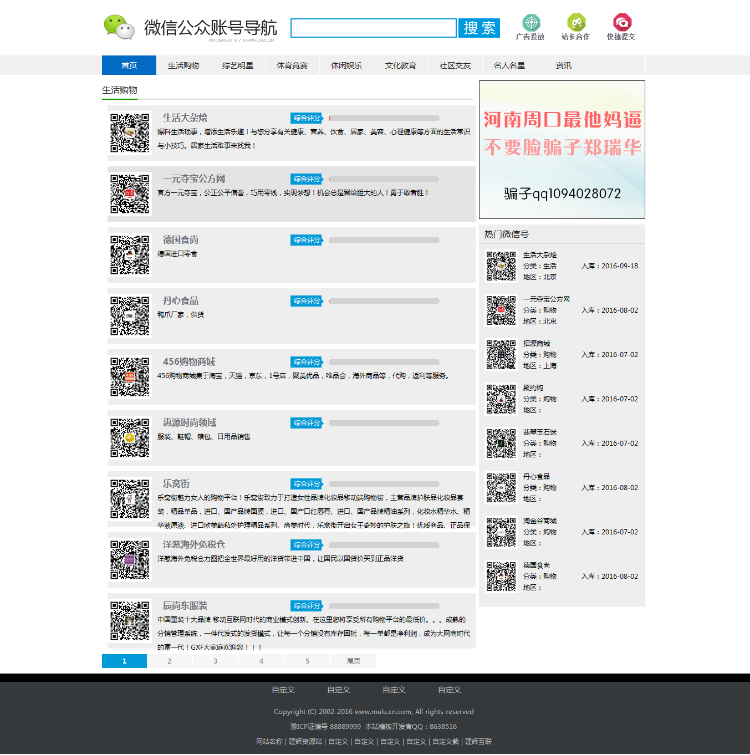Click the rating badge beside 456购物商城
The image size is (750, 755).
(307, 362)
